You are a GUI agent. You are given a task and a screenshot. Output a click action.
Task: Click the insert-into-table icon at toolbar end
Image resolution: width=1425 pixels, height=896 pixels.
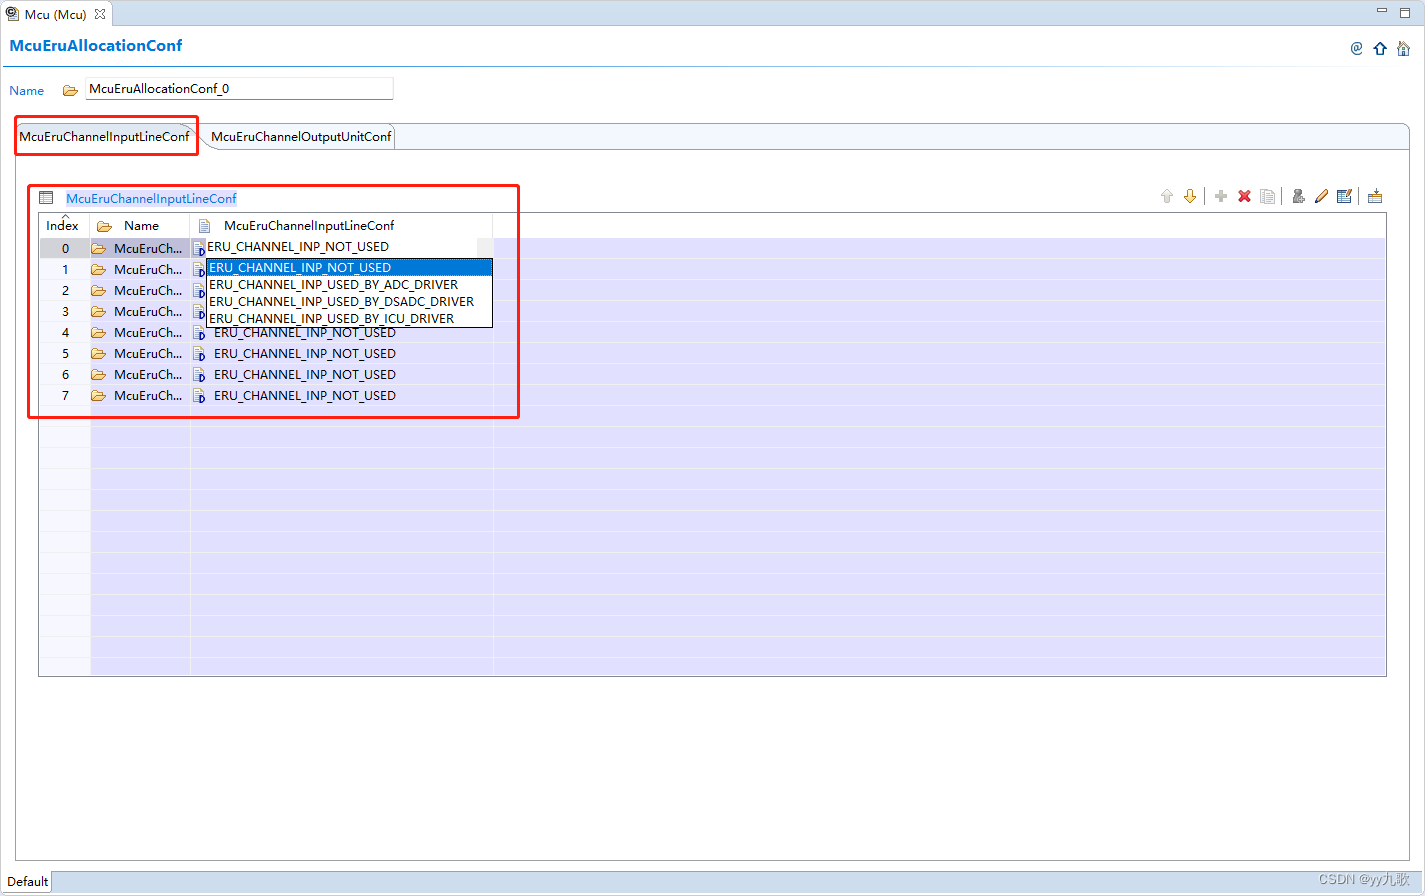[x=1375, y=196]
